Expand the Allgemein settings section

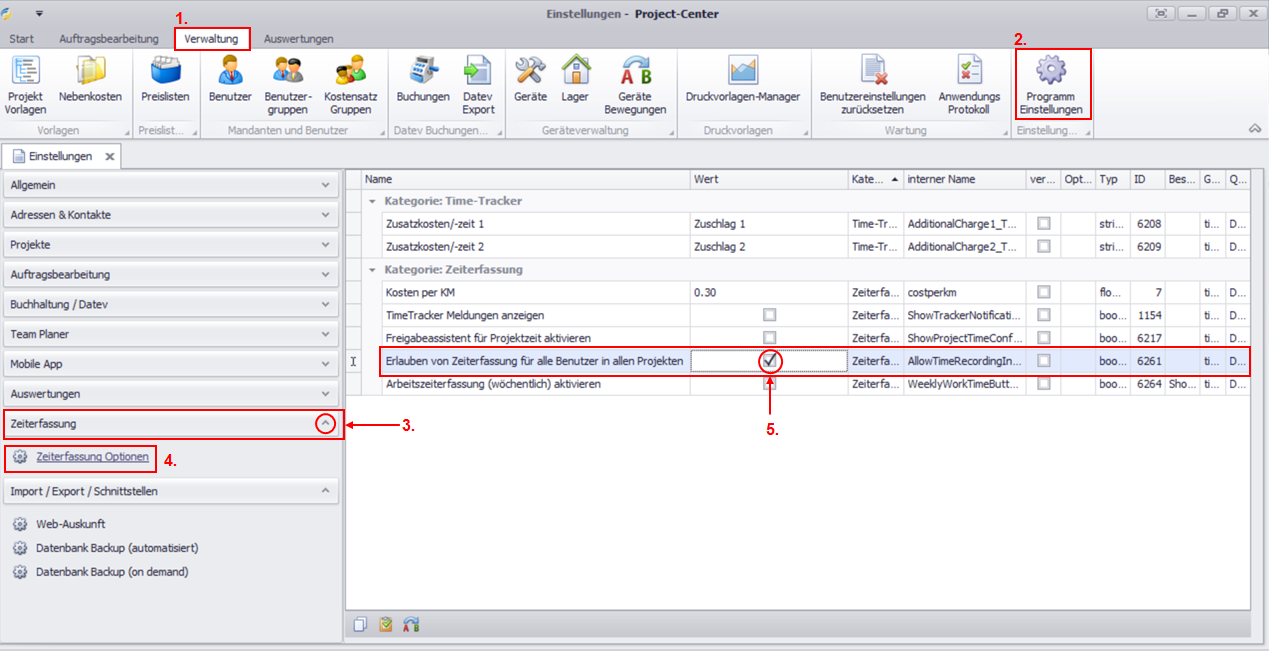[325, 186]
